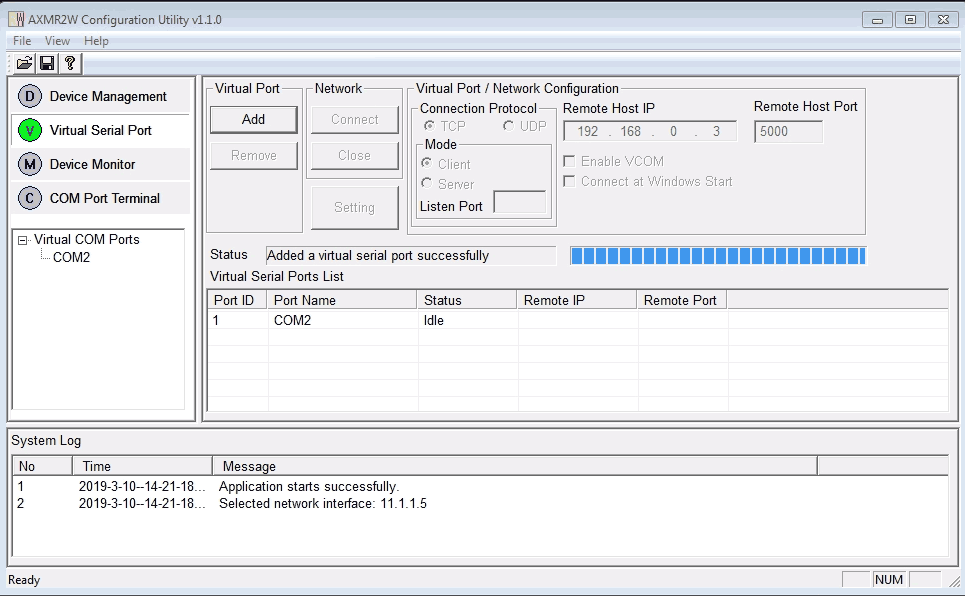Select the M Device Monitor icon

(x=30, y=164)
